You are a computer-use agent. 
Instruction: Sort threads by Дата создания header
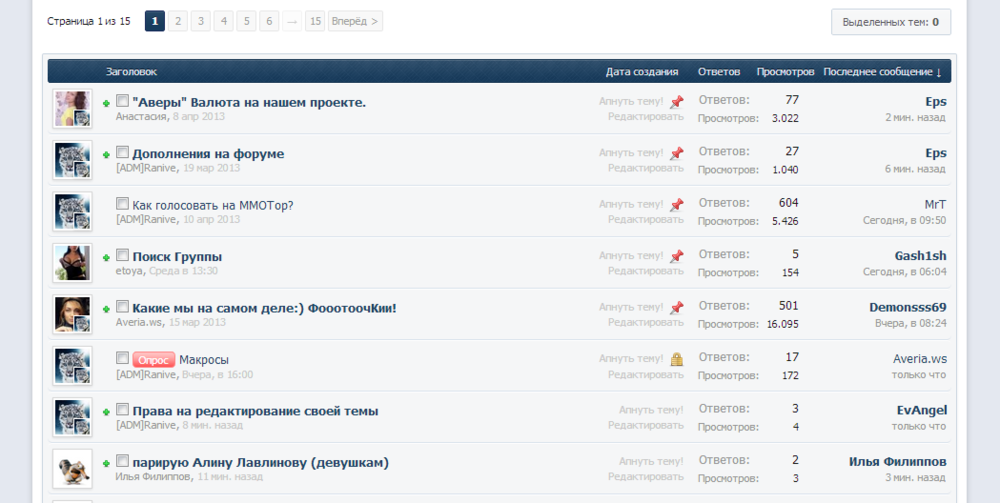click(x=642, y=72)
